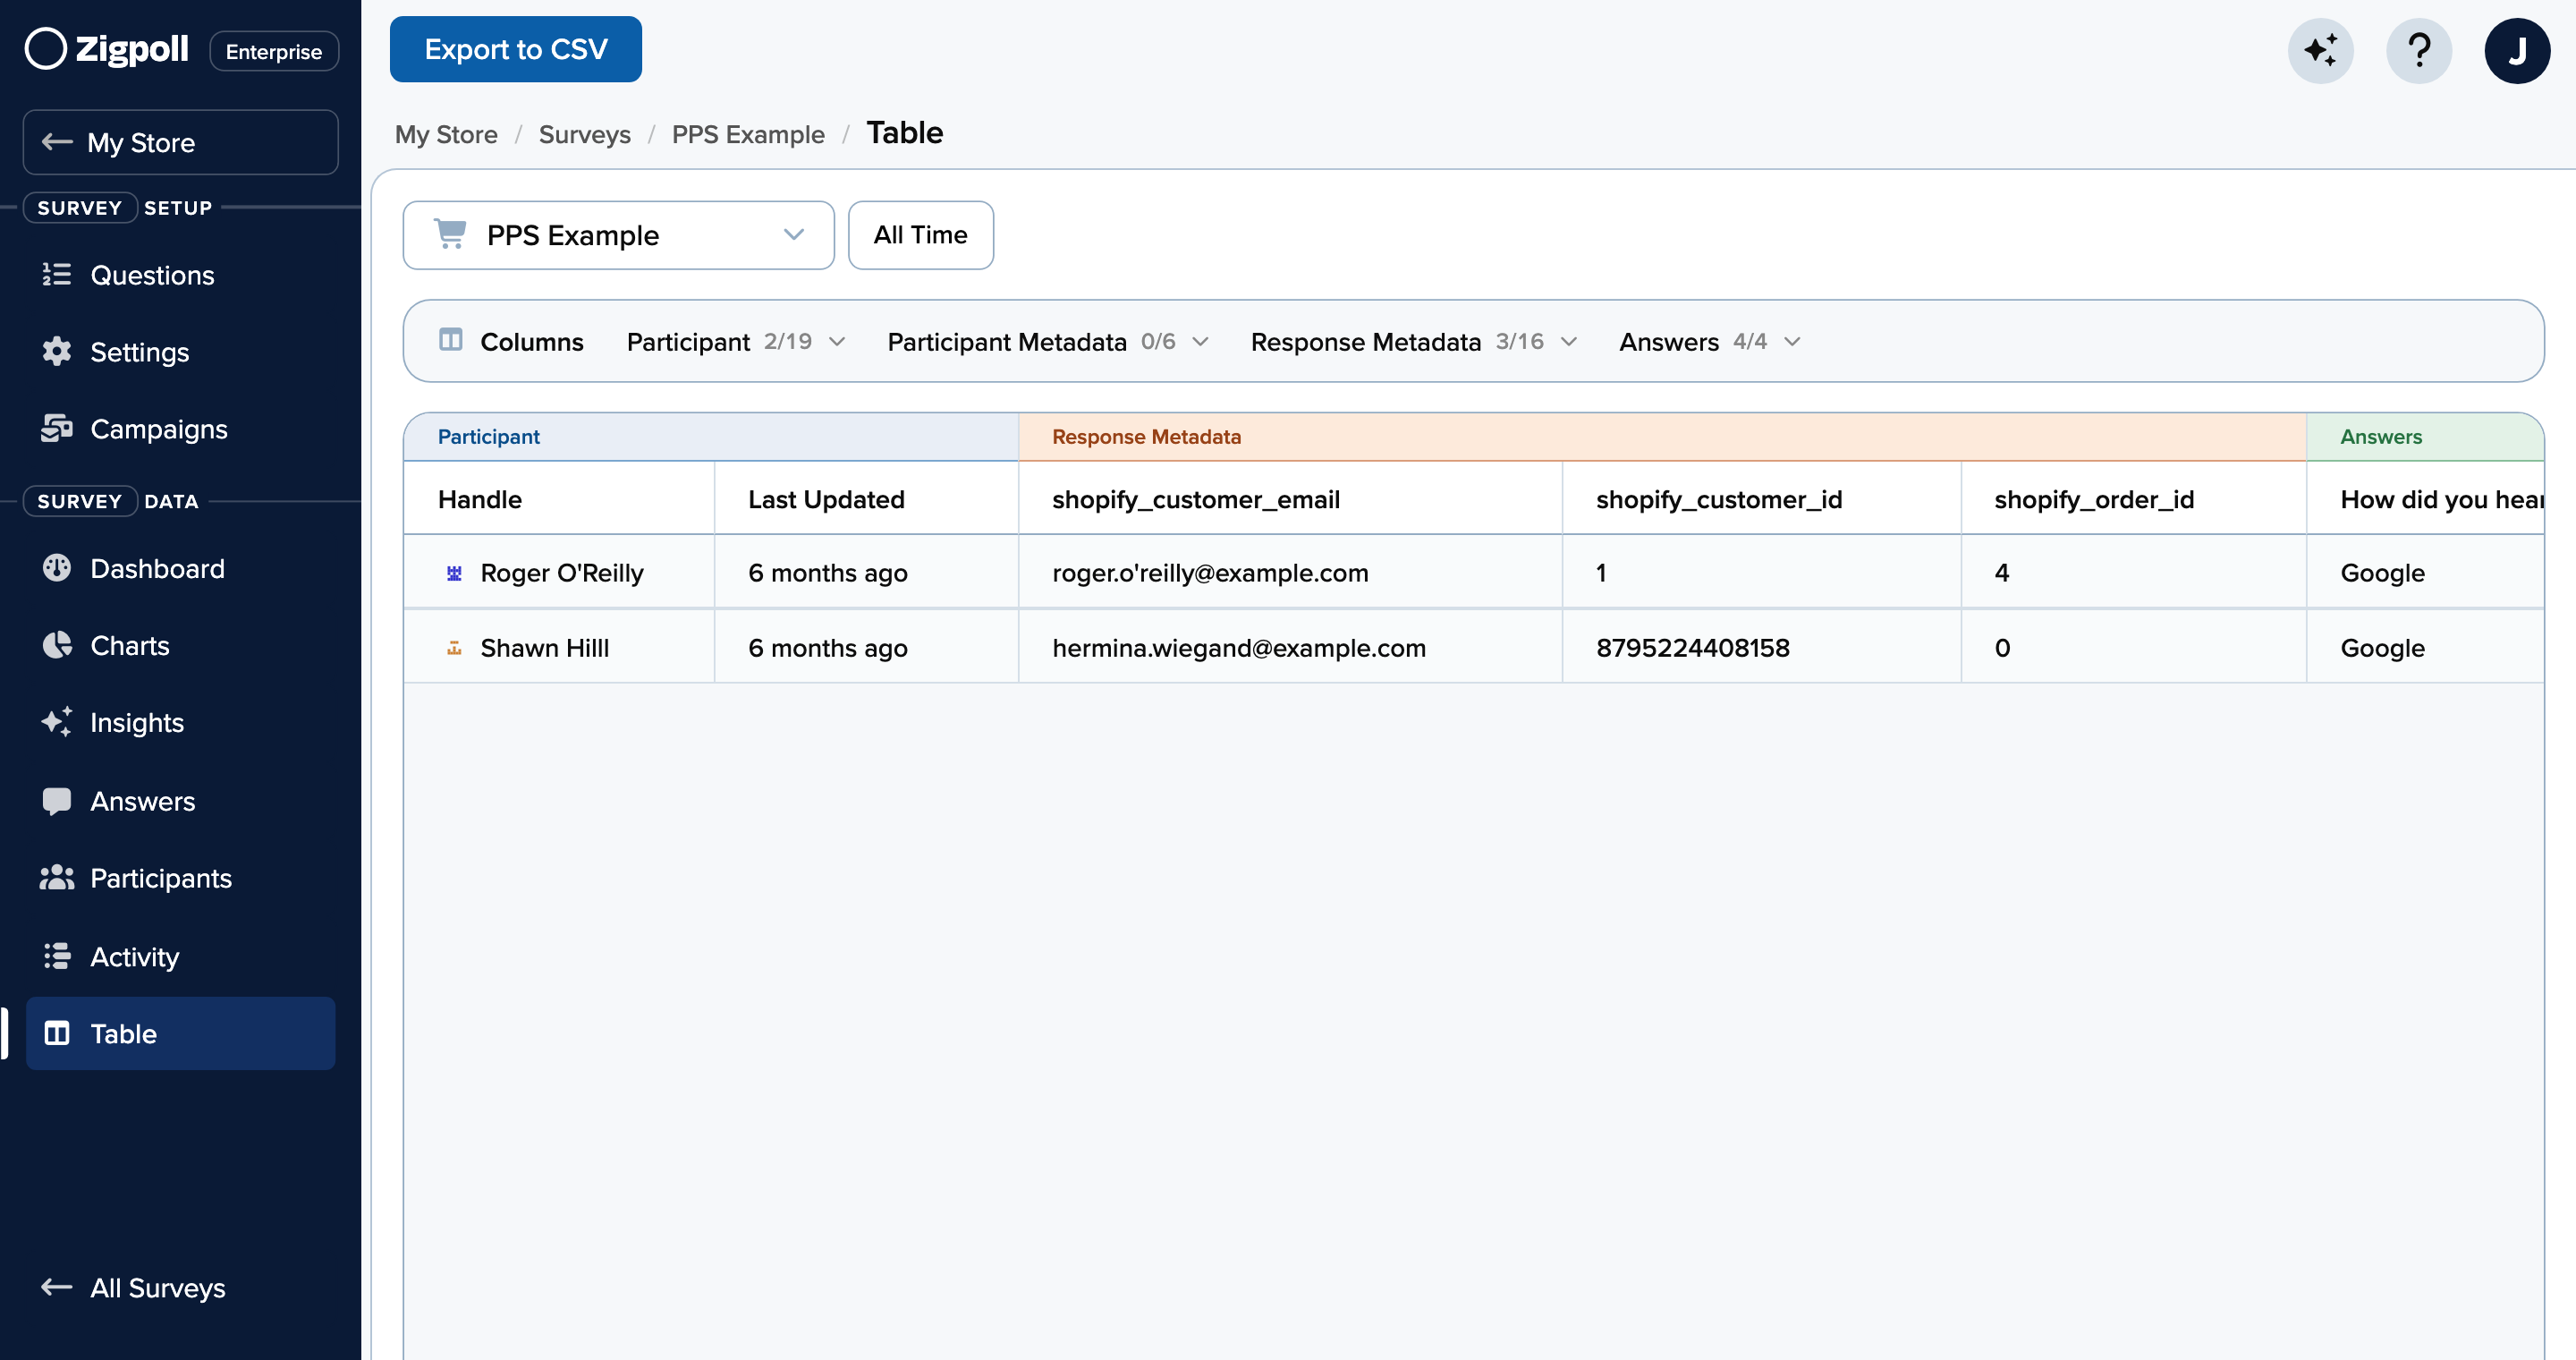Viewport: 2576px width, 1360px height.
Task: Click Roger O'Reilly's avatar icon
Action: coord(454,573)
